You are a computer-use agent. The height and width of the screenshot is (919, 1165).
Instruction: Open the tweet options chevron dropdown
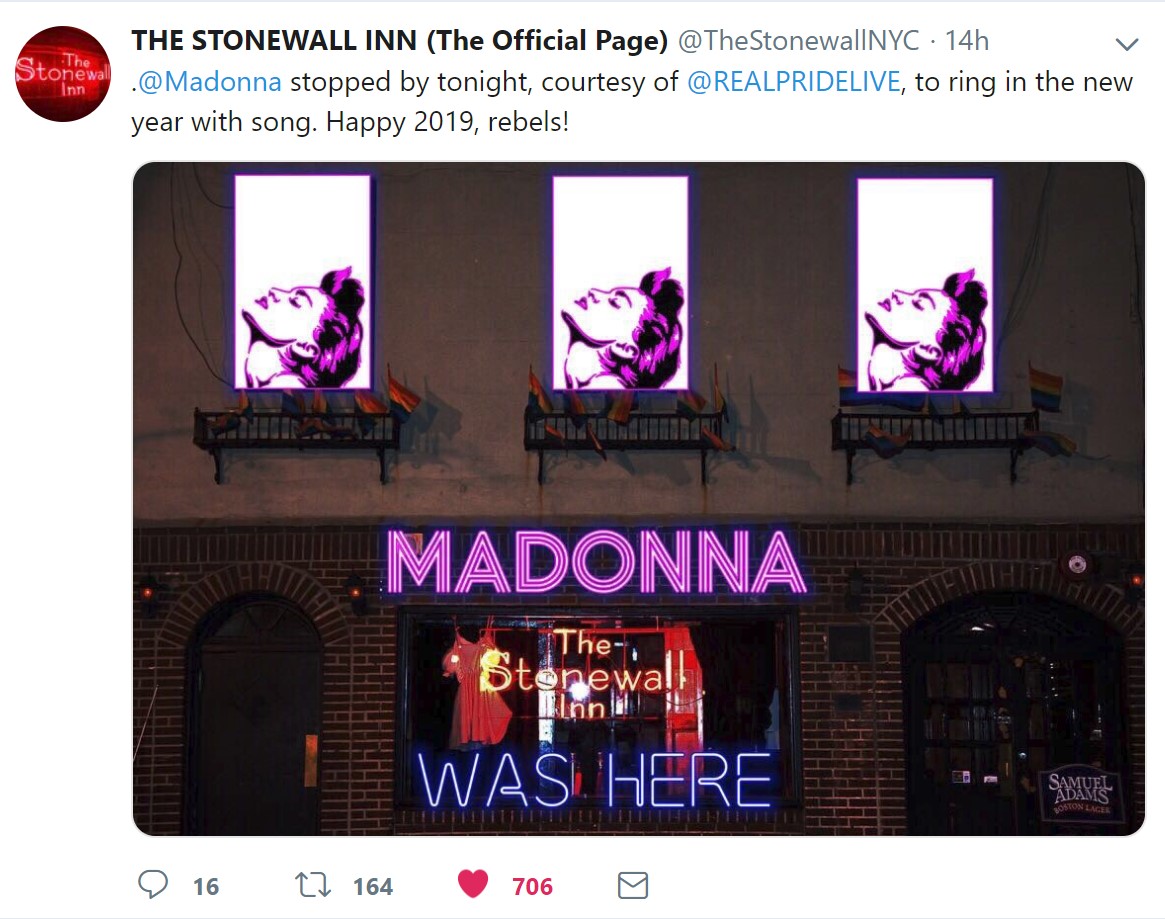tap(1127, 45)
